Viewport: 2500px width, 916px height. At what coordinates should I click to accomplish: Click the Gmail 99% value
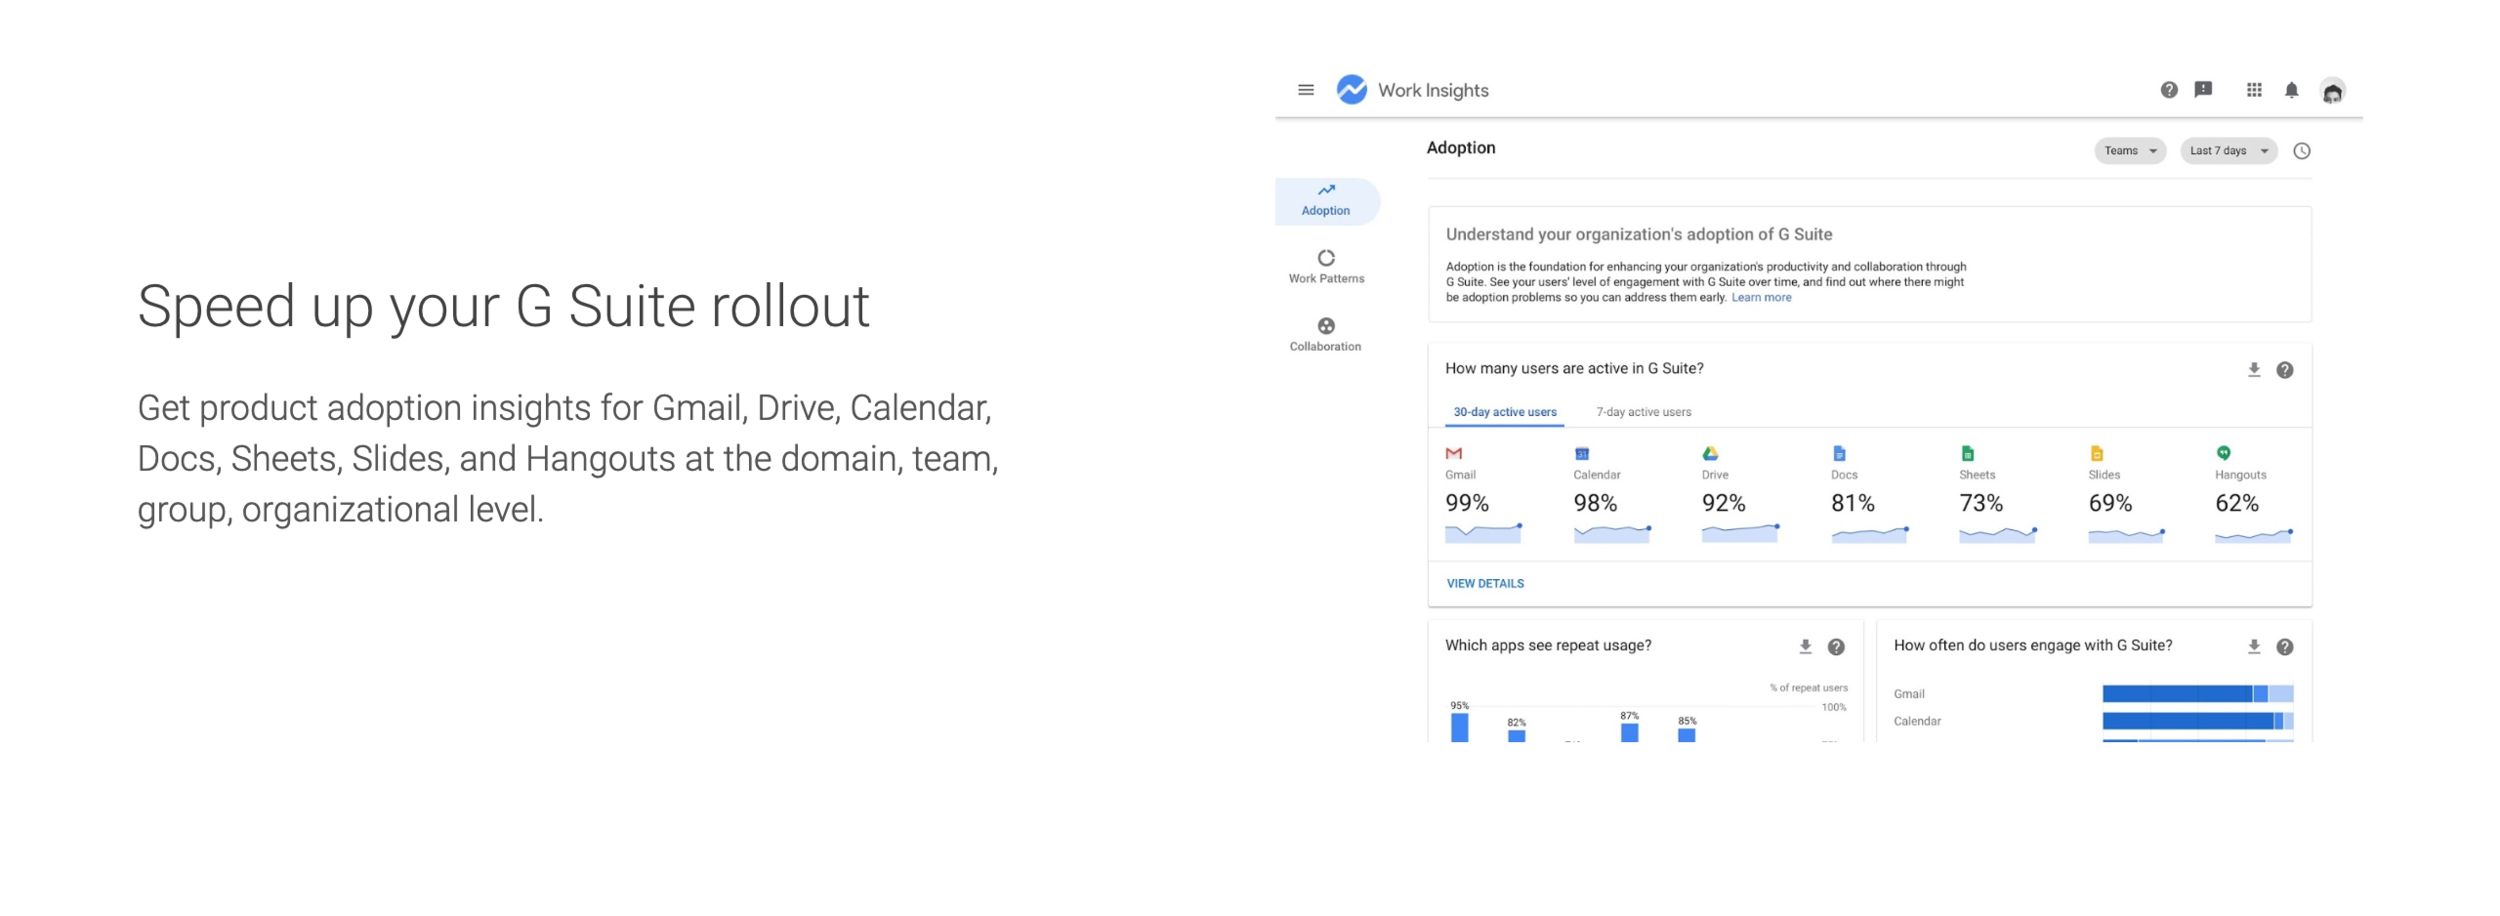(1467, 503)
